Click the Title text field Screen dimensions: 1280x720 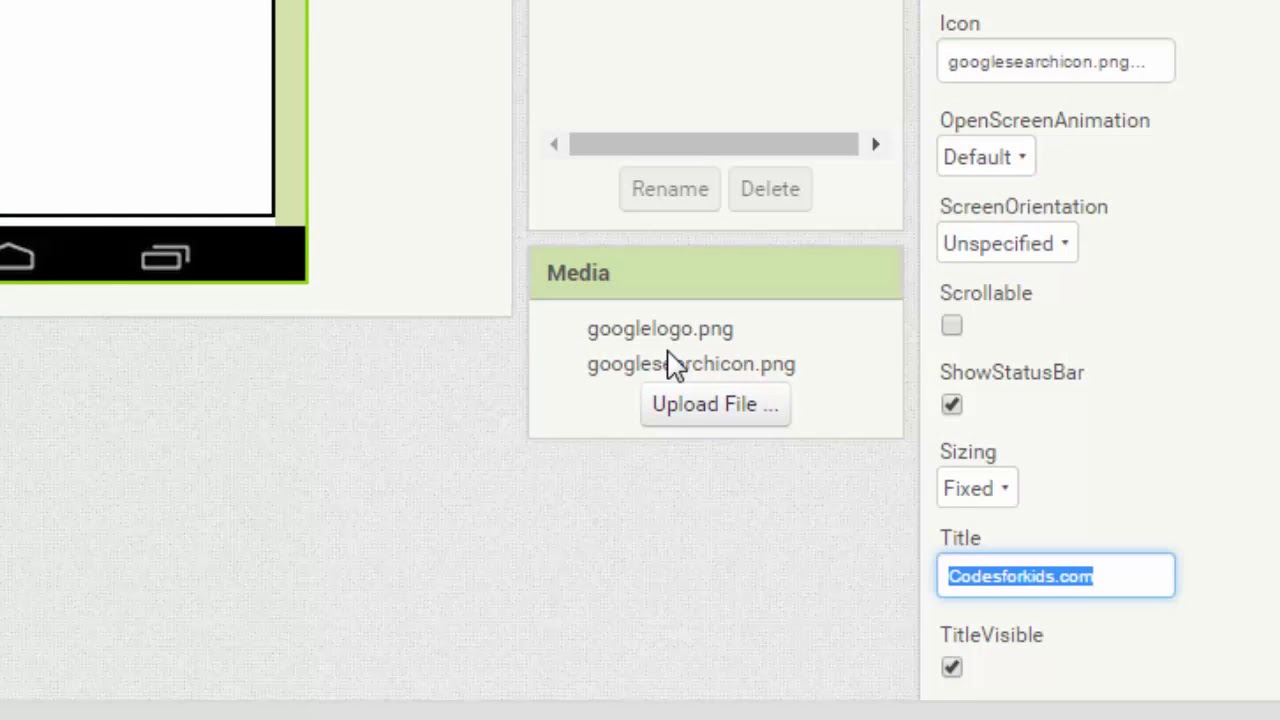coord(1056,576)
